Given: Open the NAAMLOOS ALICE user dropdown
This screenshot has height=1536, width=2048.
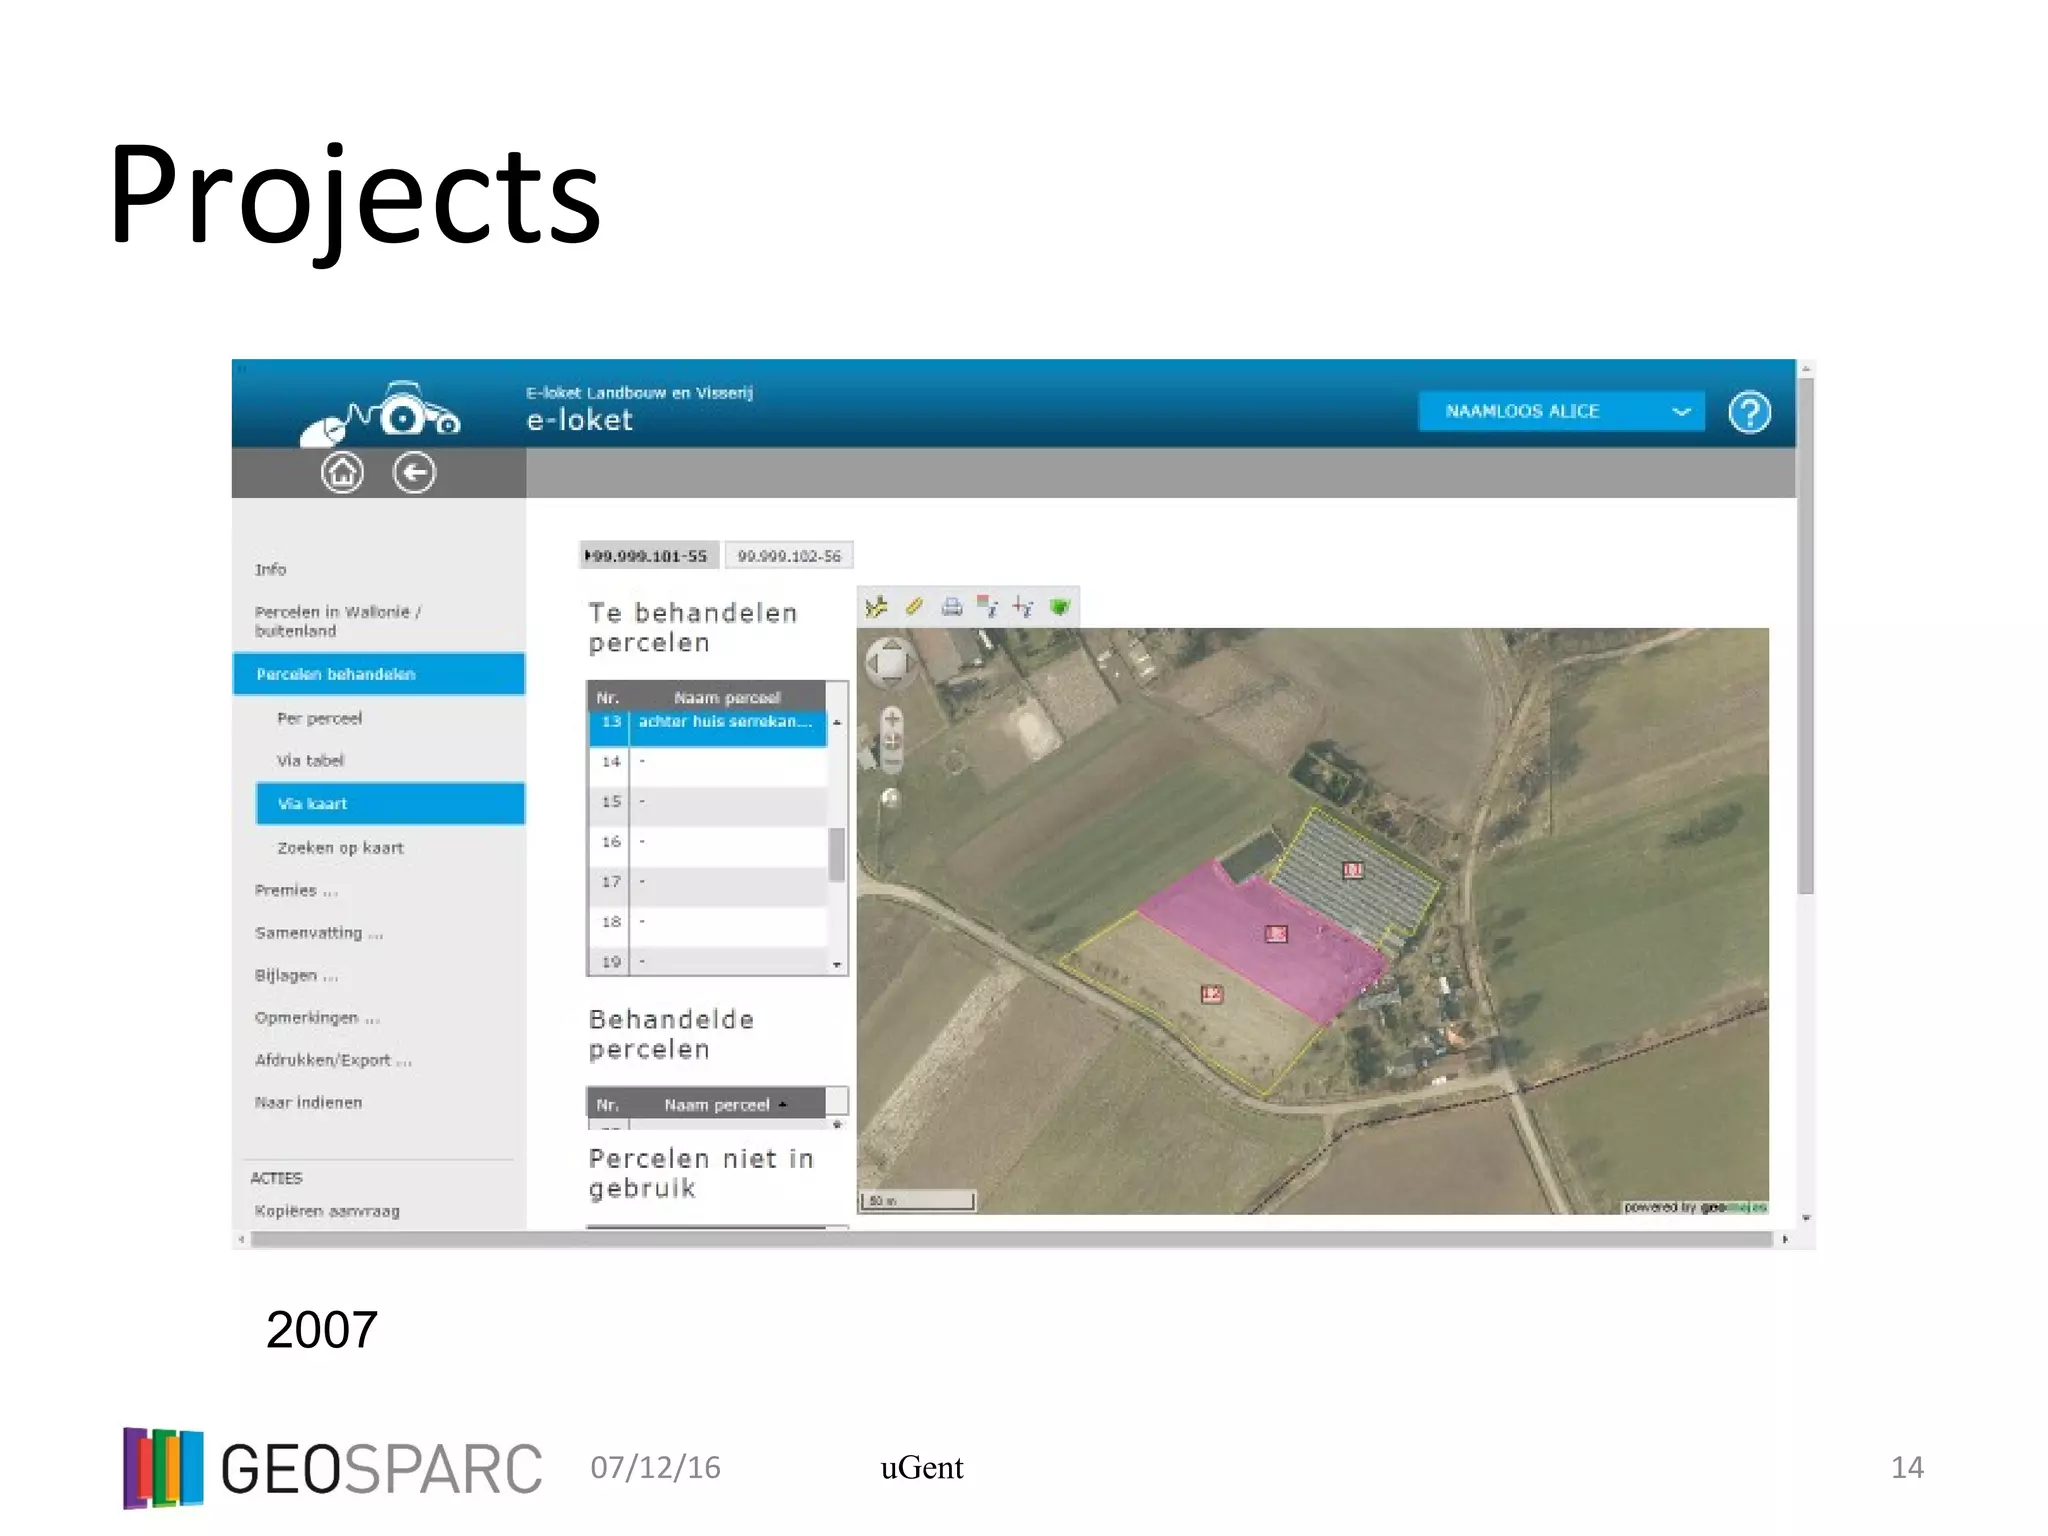Looking at the screenshot, I should [1560, 411].
